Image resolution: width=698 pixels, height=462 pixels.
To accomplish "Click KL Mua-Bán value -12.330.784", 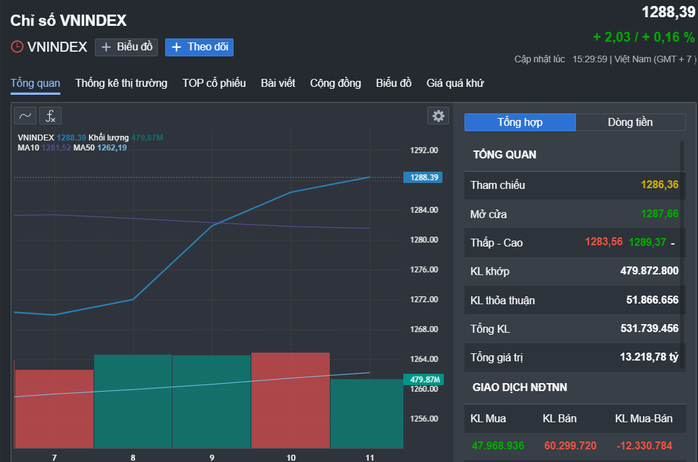I will 644,446.
